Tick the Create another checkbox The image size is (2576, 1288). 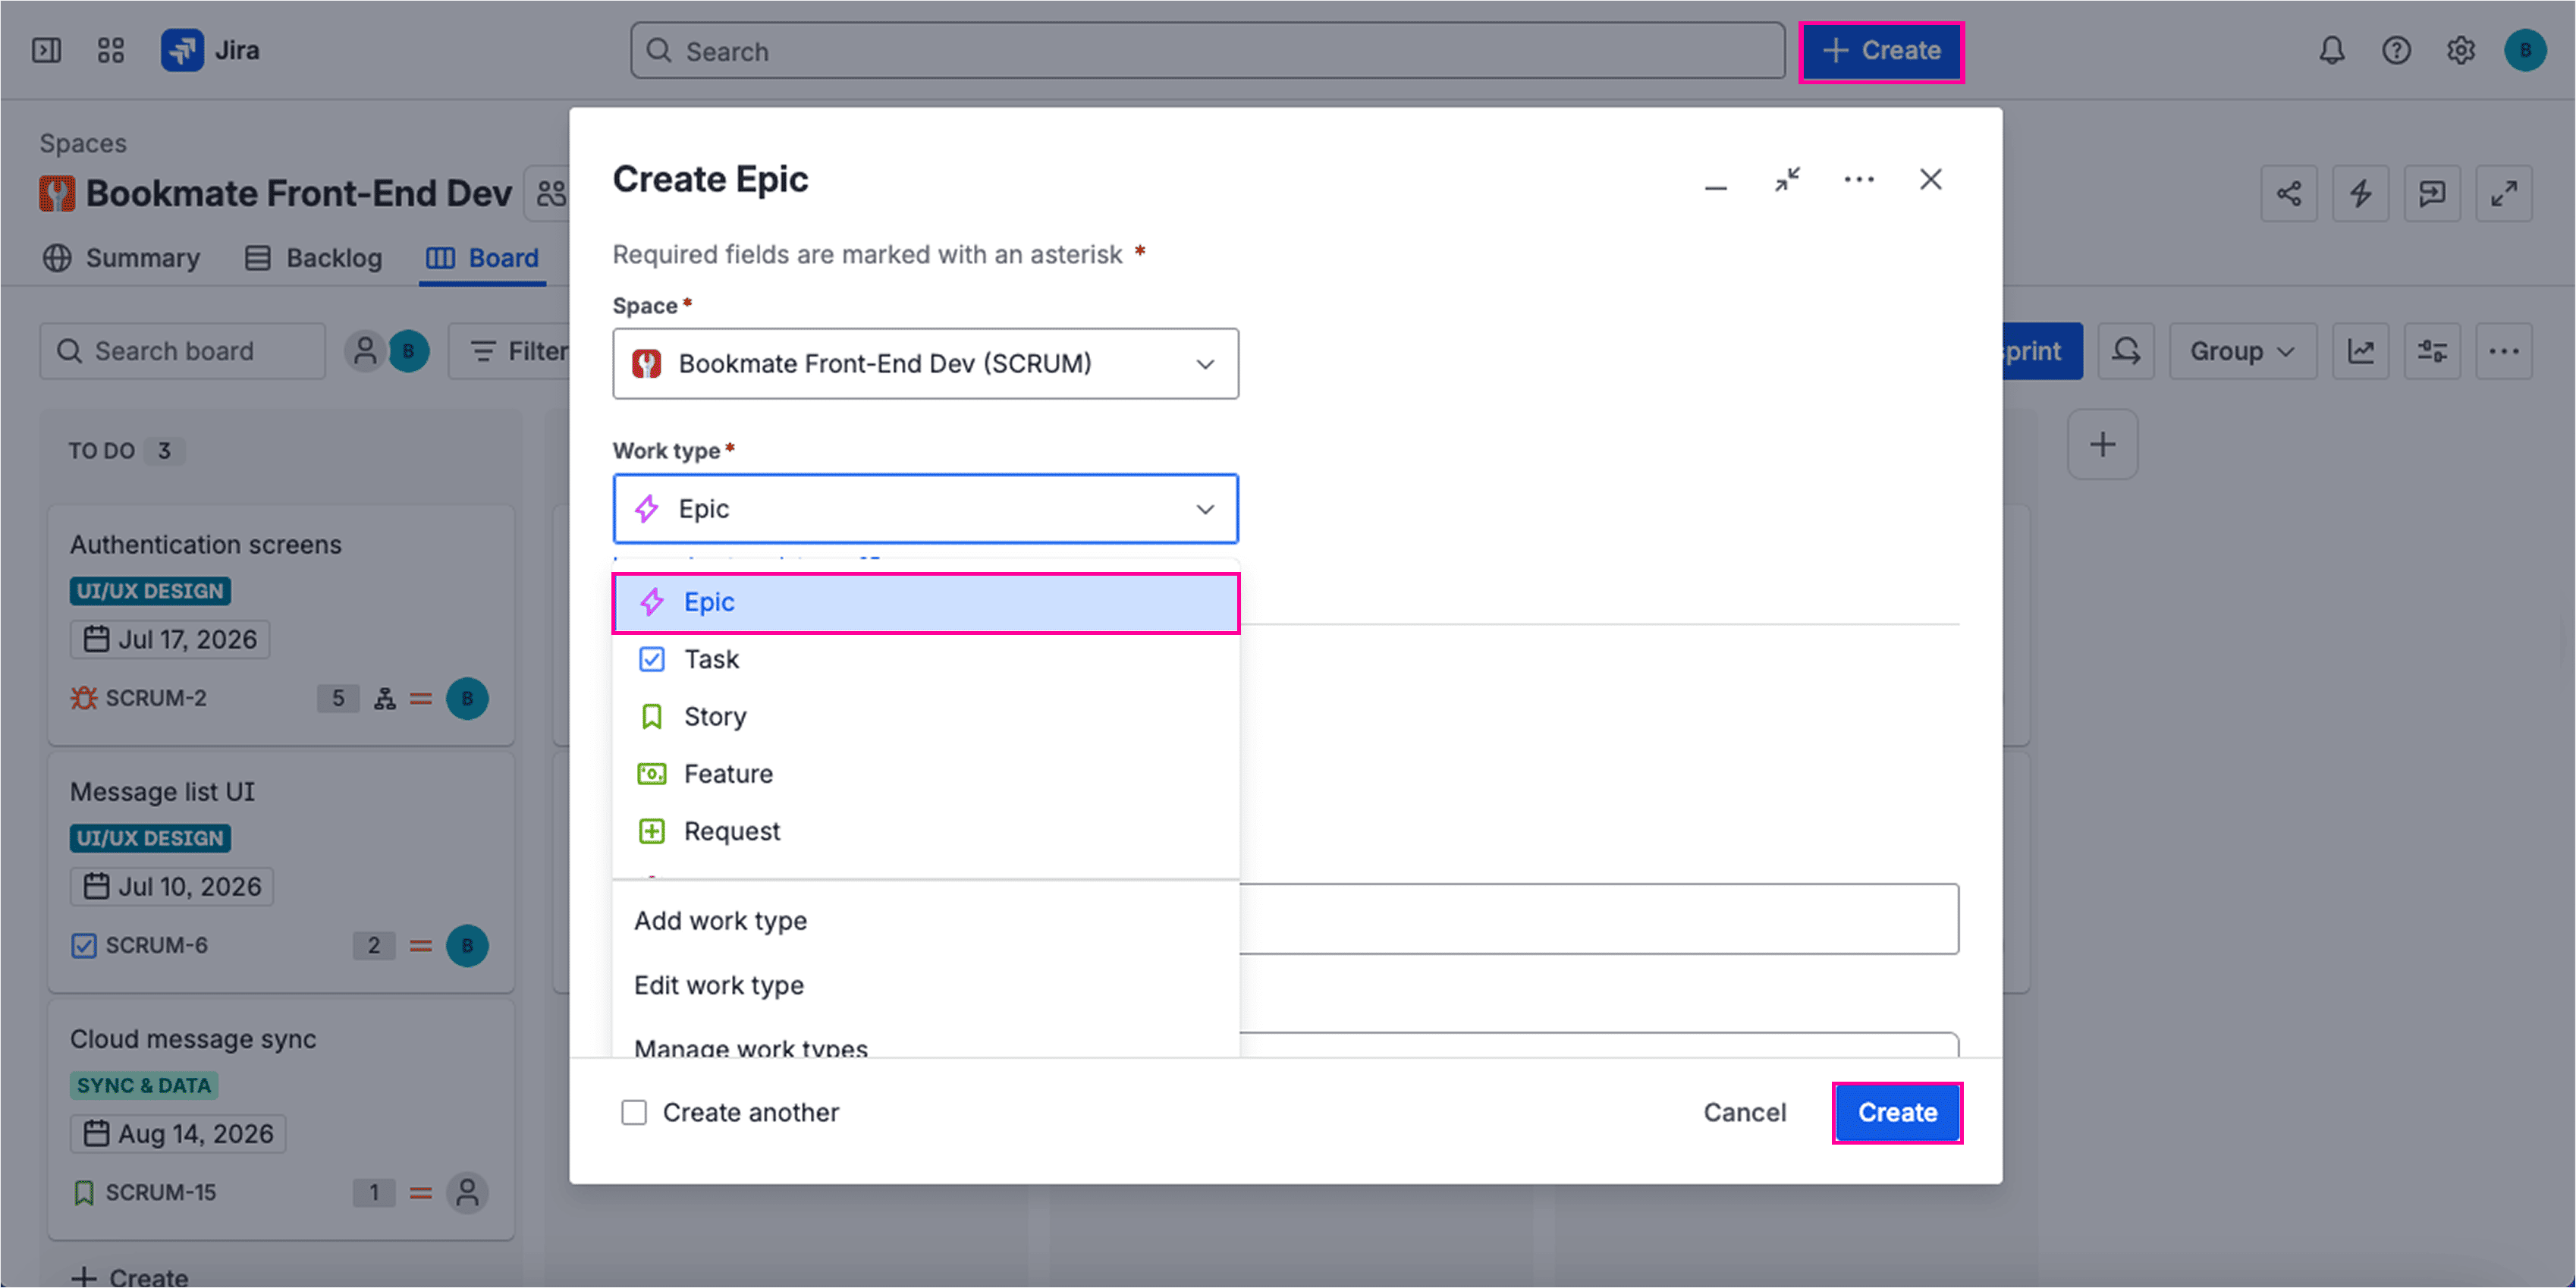pos(634,1112)
